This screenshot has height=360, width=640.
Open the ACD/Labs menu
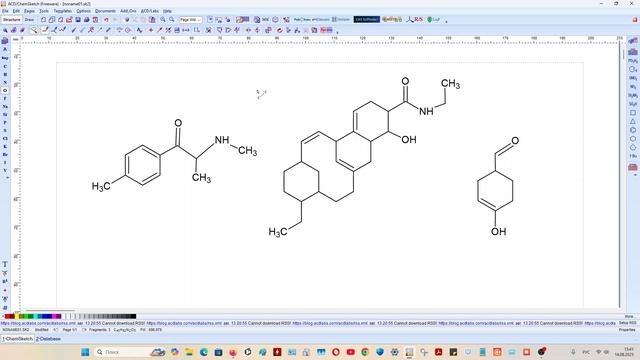click(150, 11)
